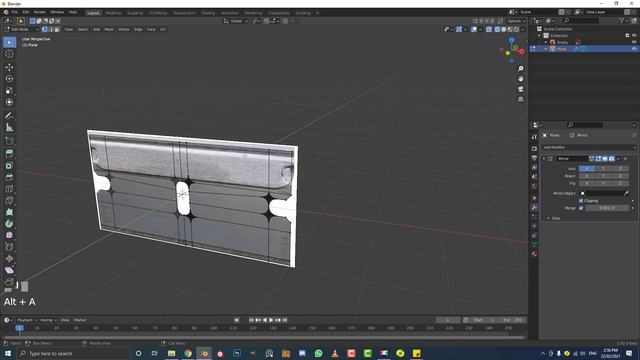Open the Global transform orientation dropdown
The width and height of the screenshot is (640, 360).
236,21
